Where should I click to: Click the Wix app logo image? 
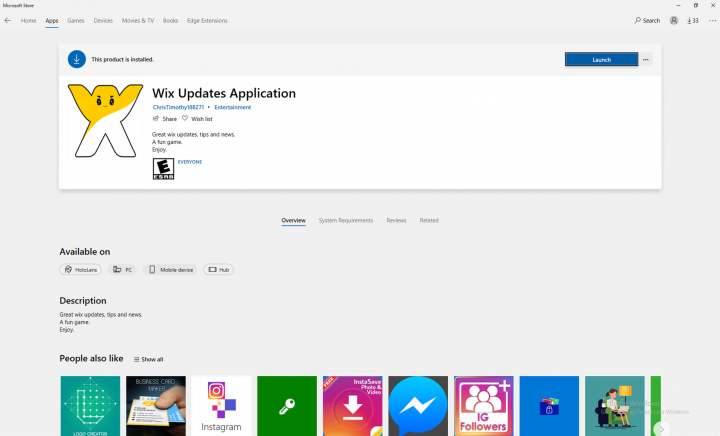pos(106,121)
